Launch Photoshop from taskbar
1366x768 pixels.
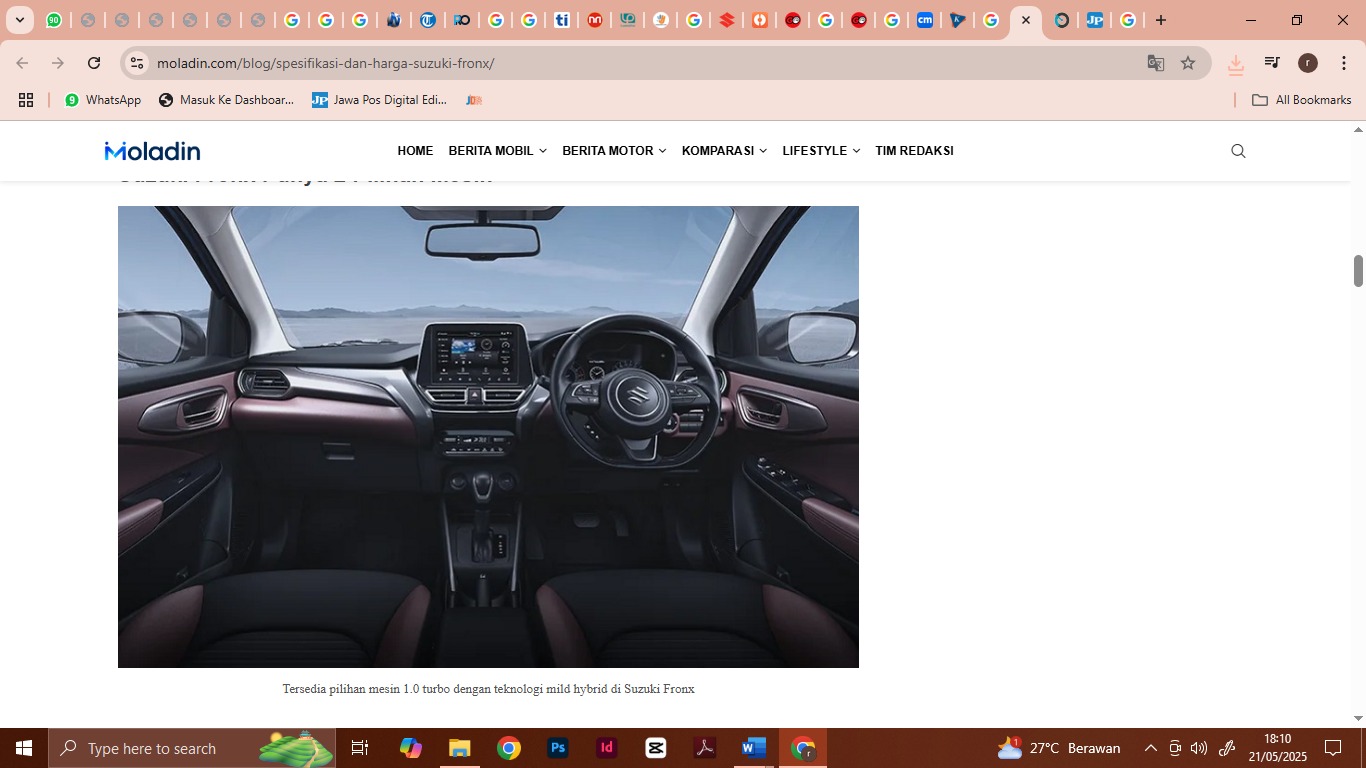click(558, 748)
